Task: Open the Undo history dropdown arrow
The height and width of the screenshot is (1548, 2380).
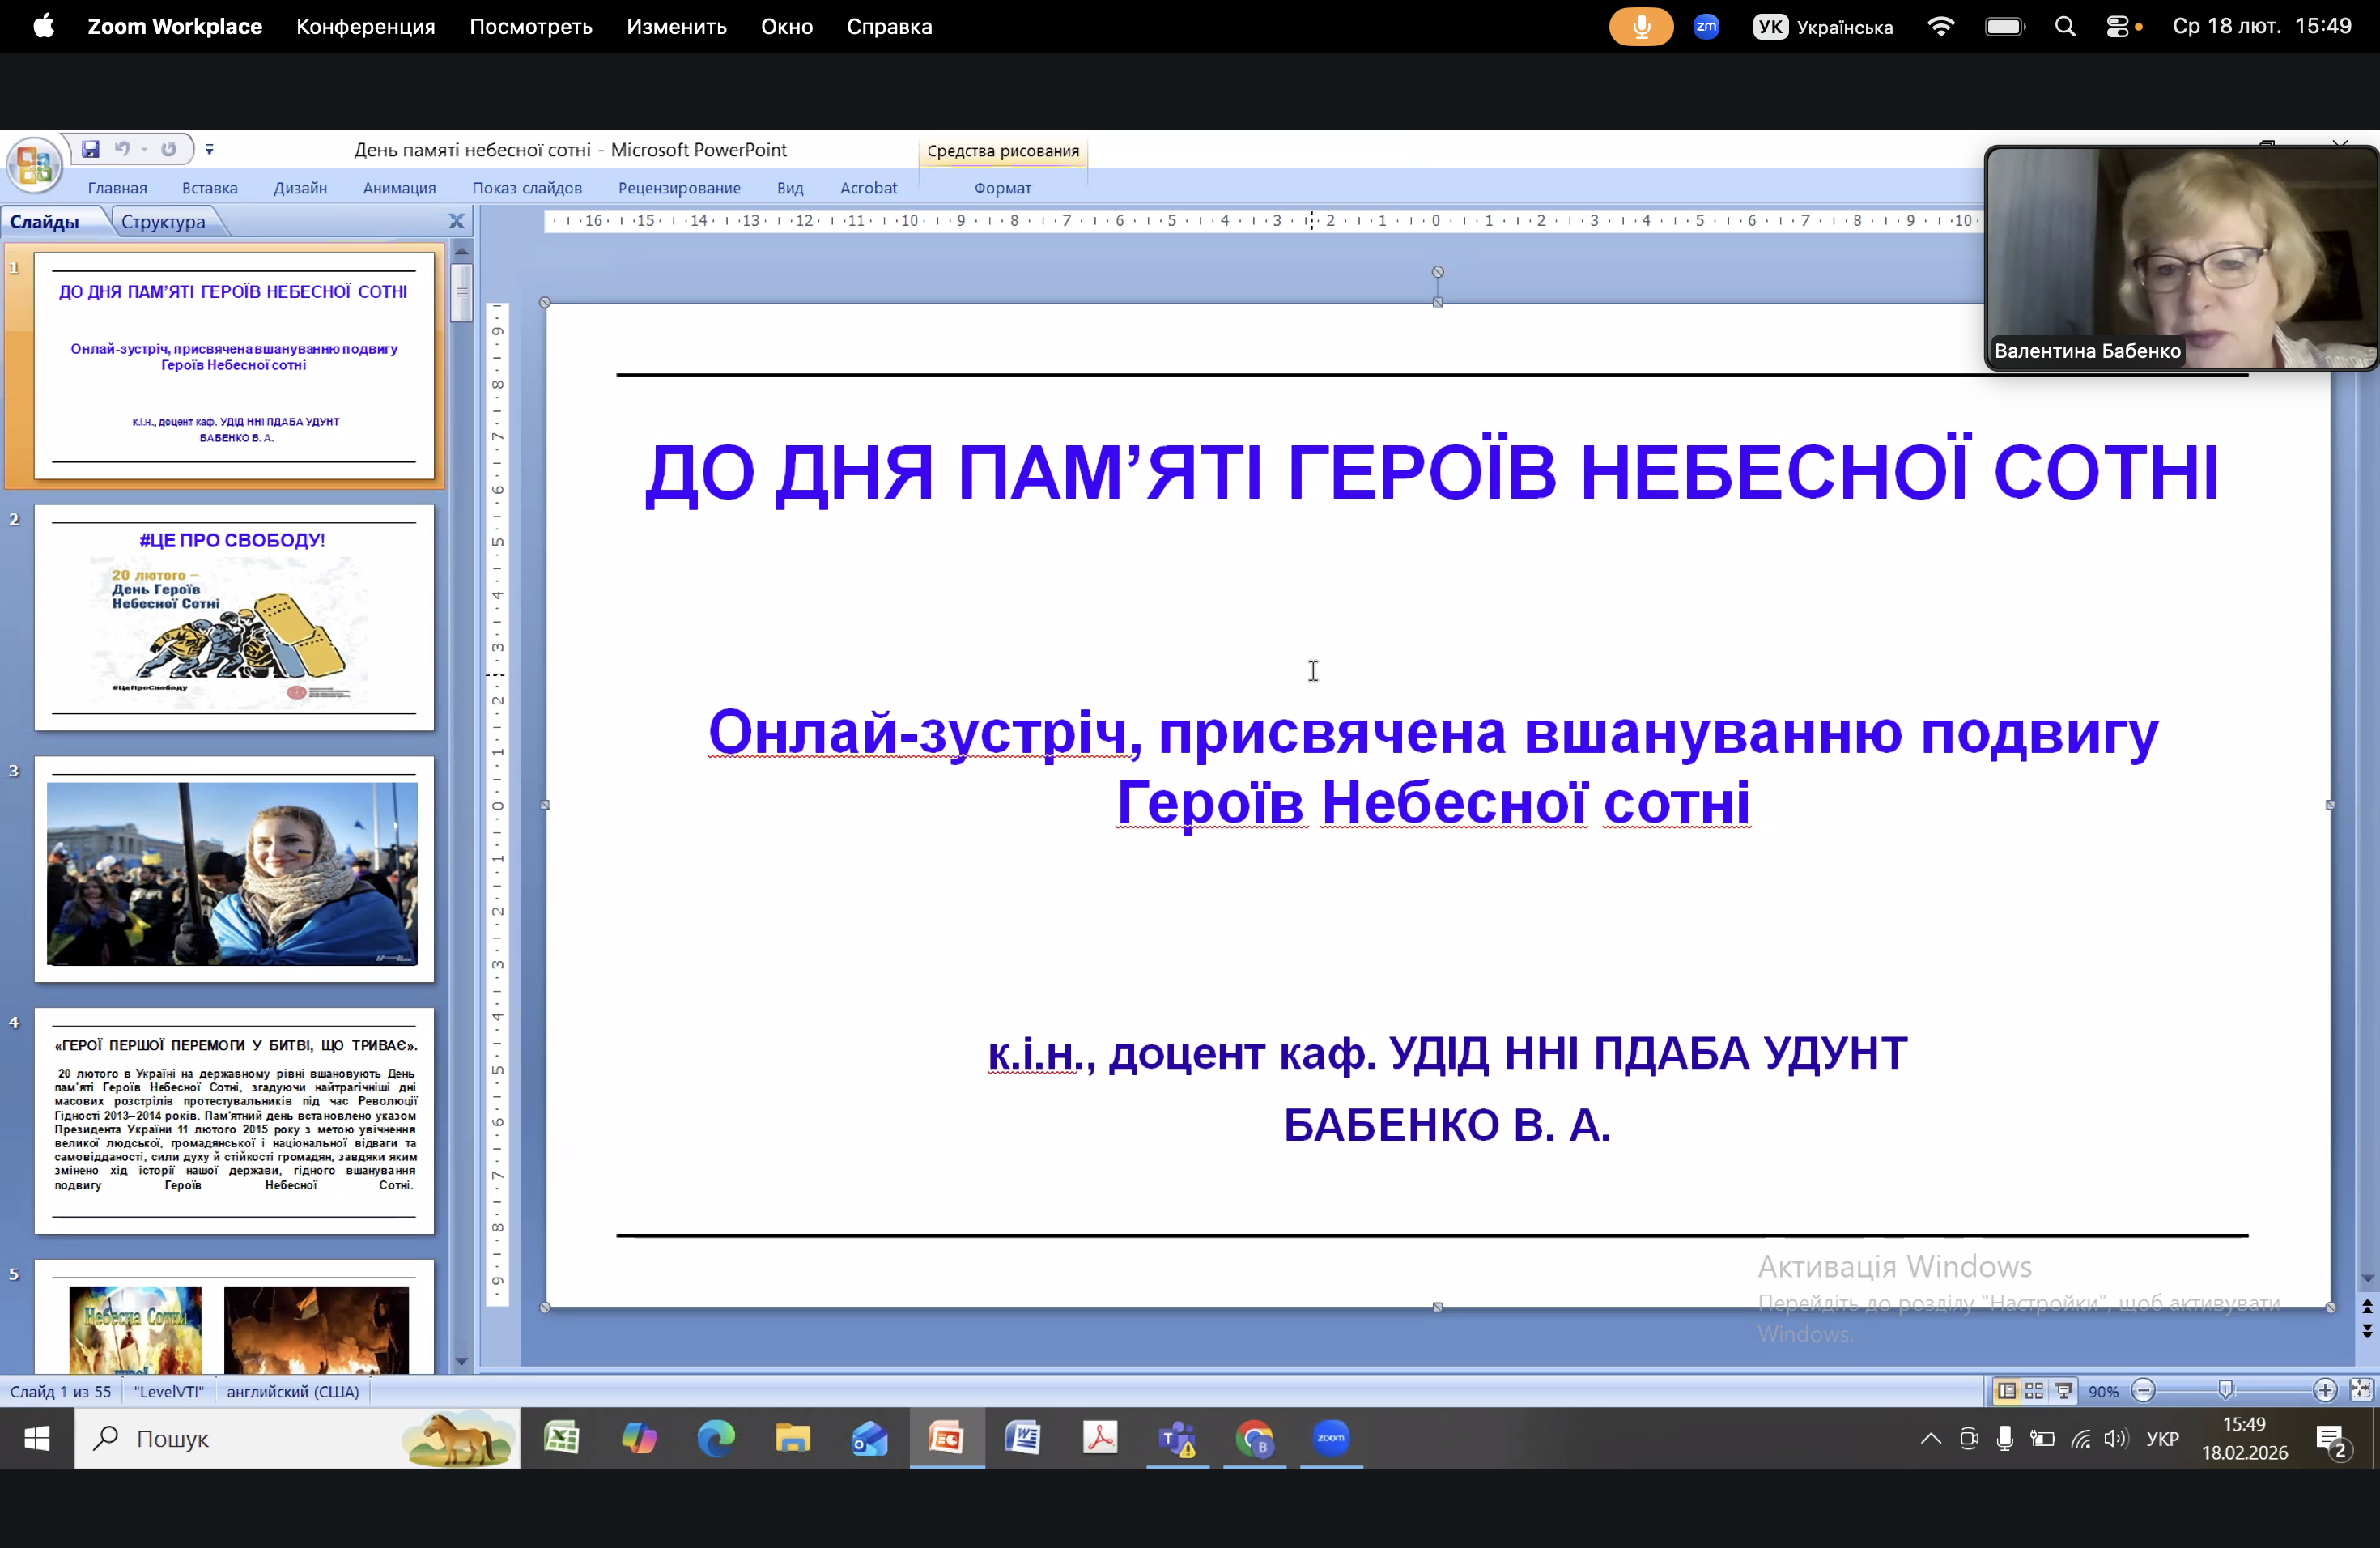Action: (145, 149)
